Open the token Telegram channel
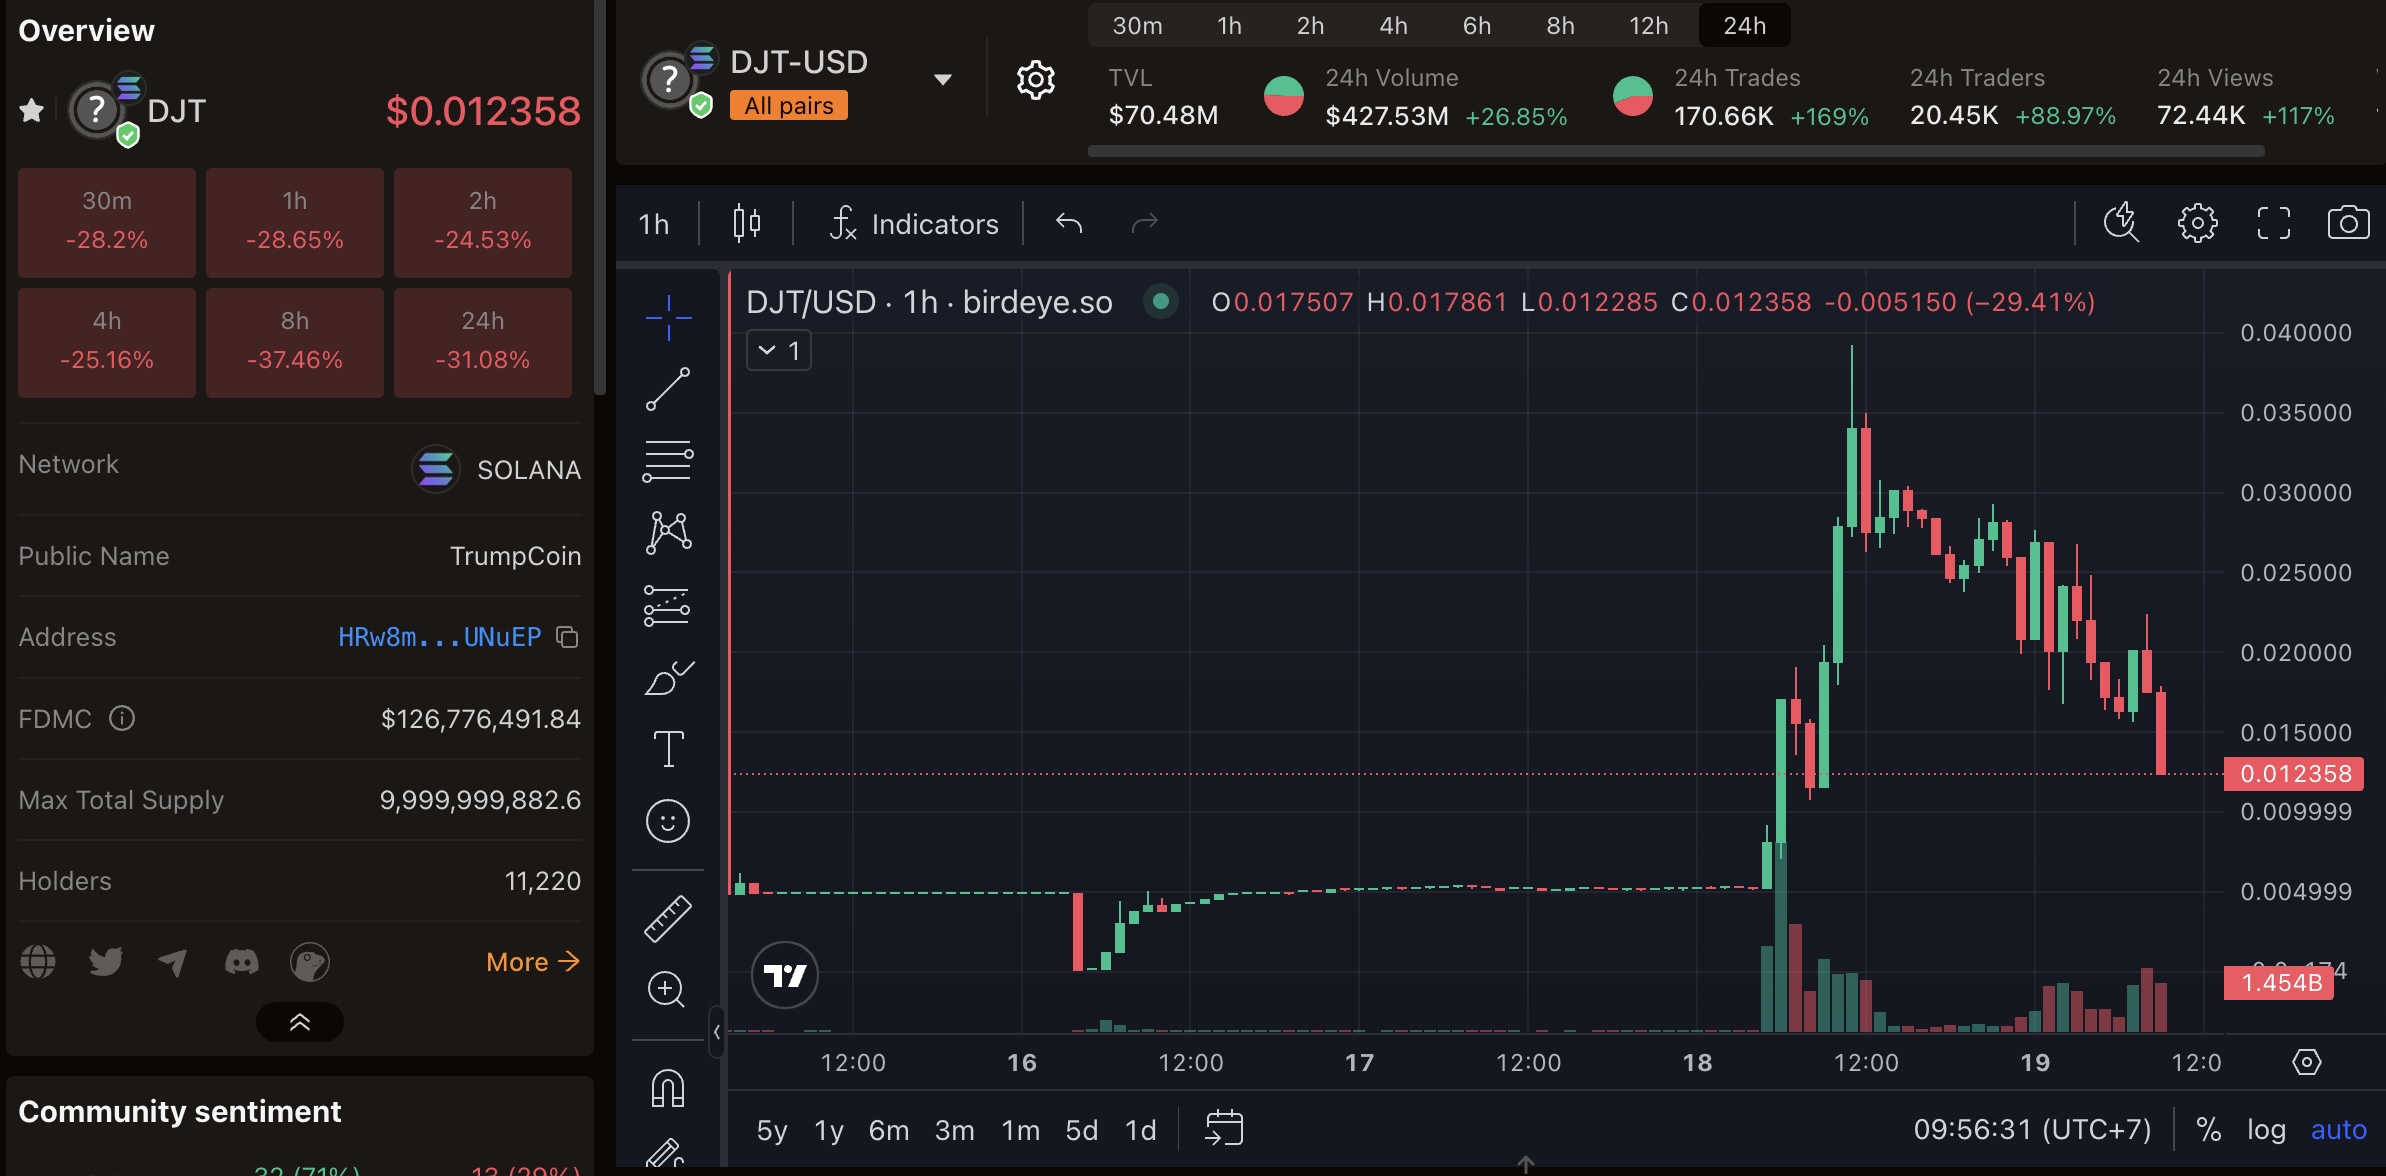 tap(173, 962)
